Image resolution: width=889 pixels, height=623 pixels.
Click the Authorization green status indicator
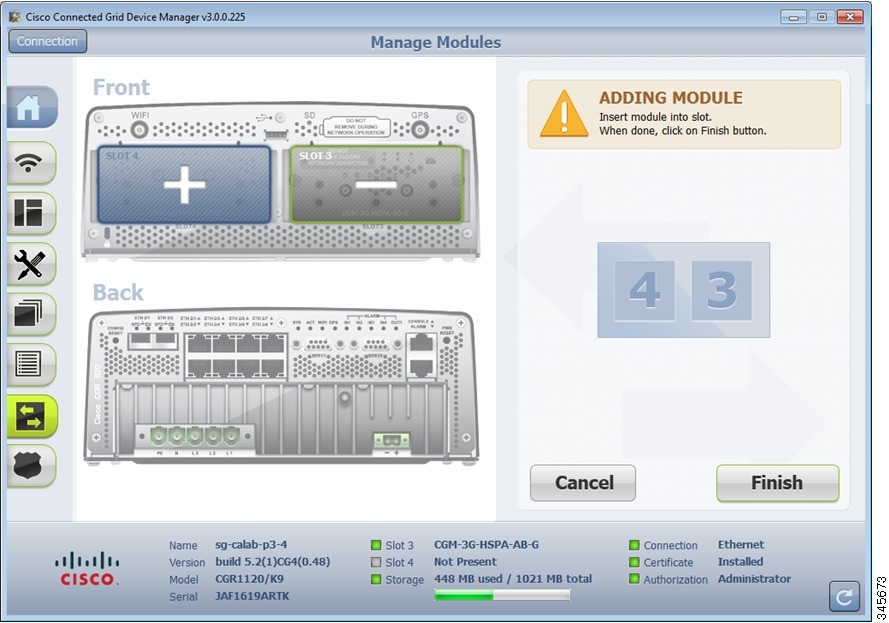point(634,579)
